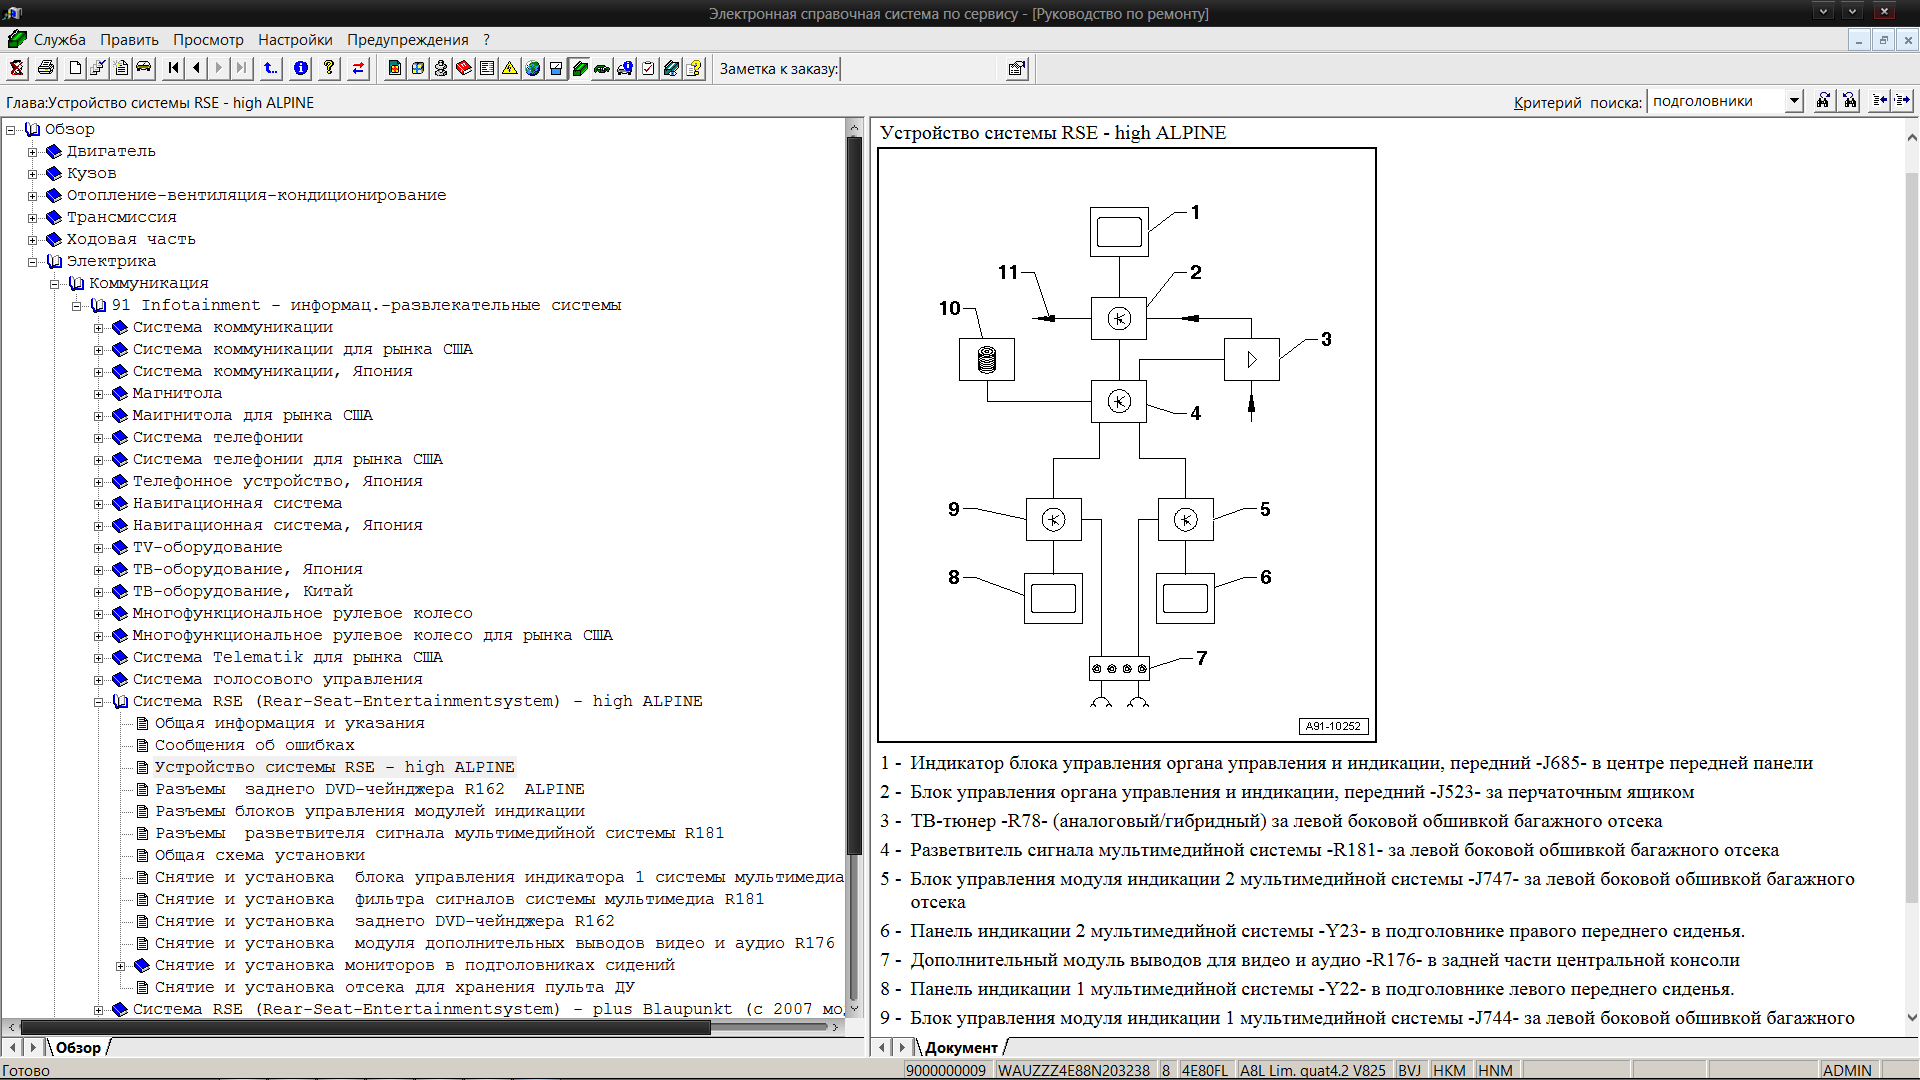
Task: Collapse the Электрика tree node
Action: pos(33,262)
